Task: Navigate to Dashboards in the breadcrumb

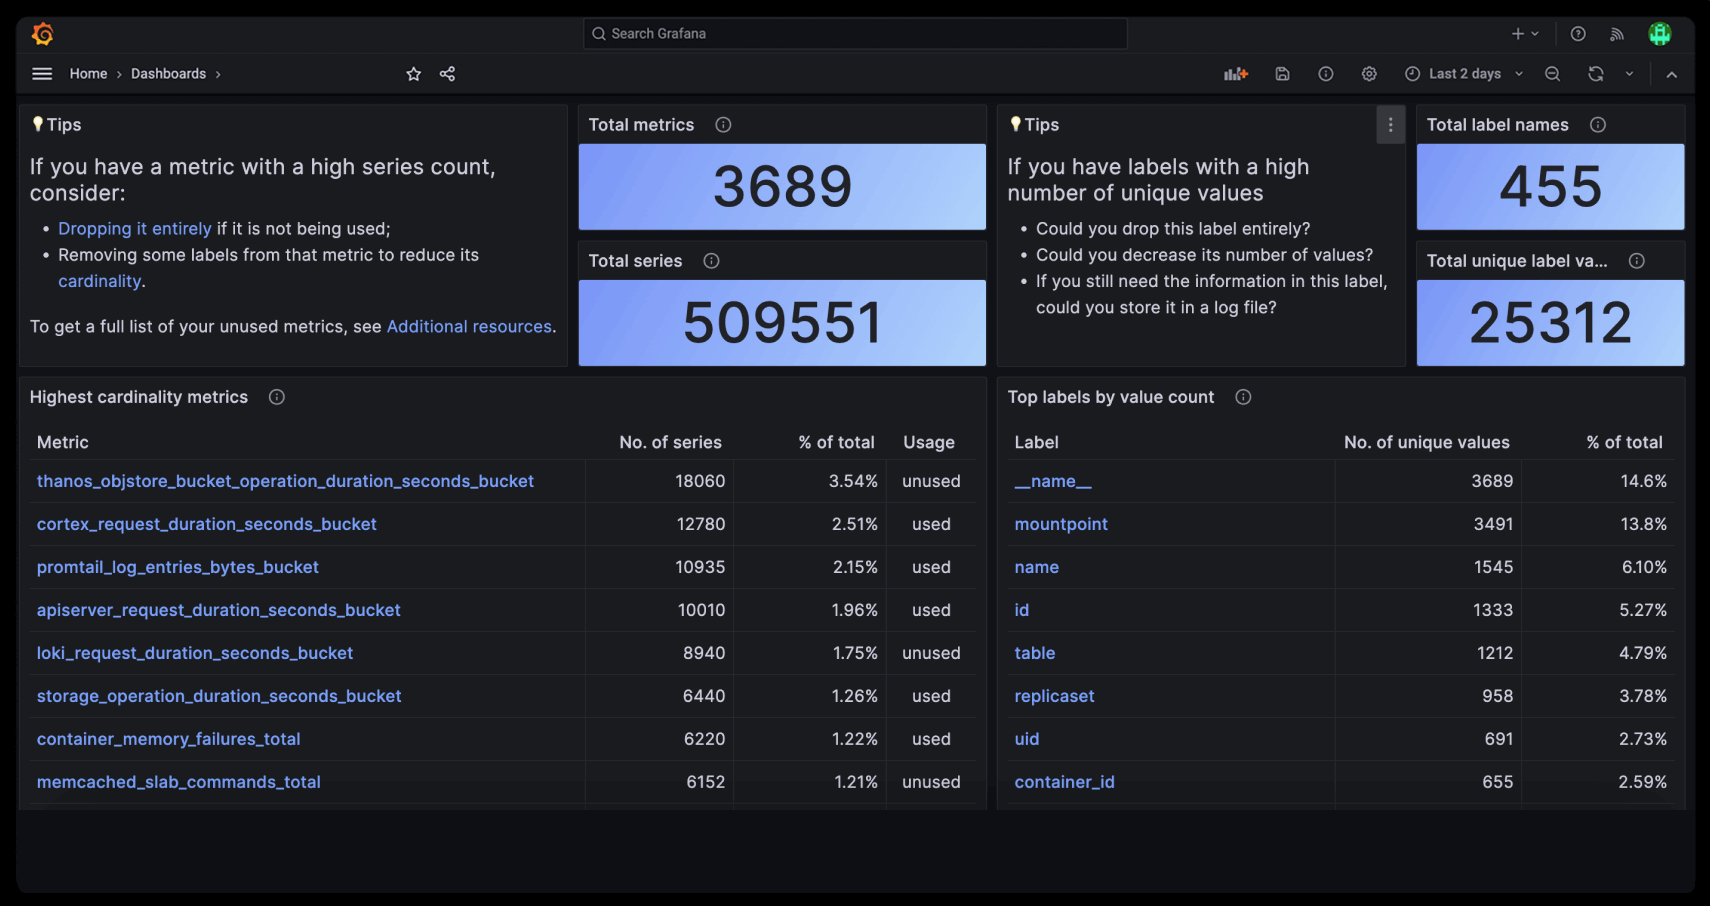Action: coord(168,73)
